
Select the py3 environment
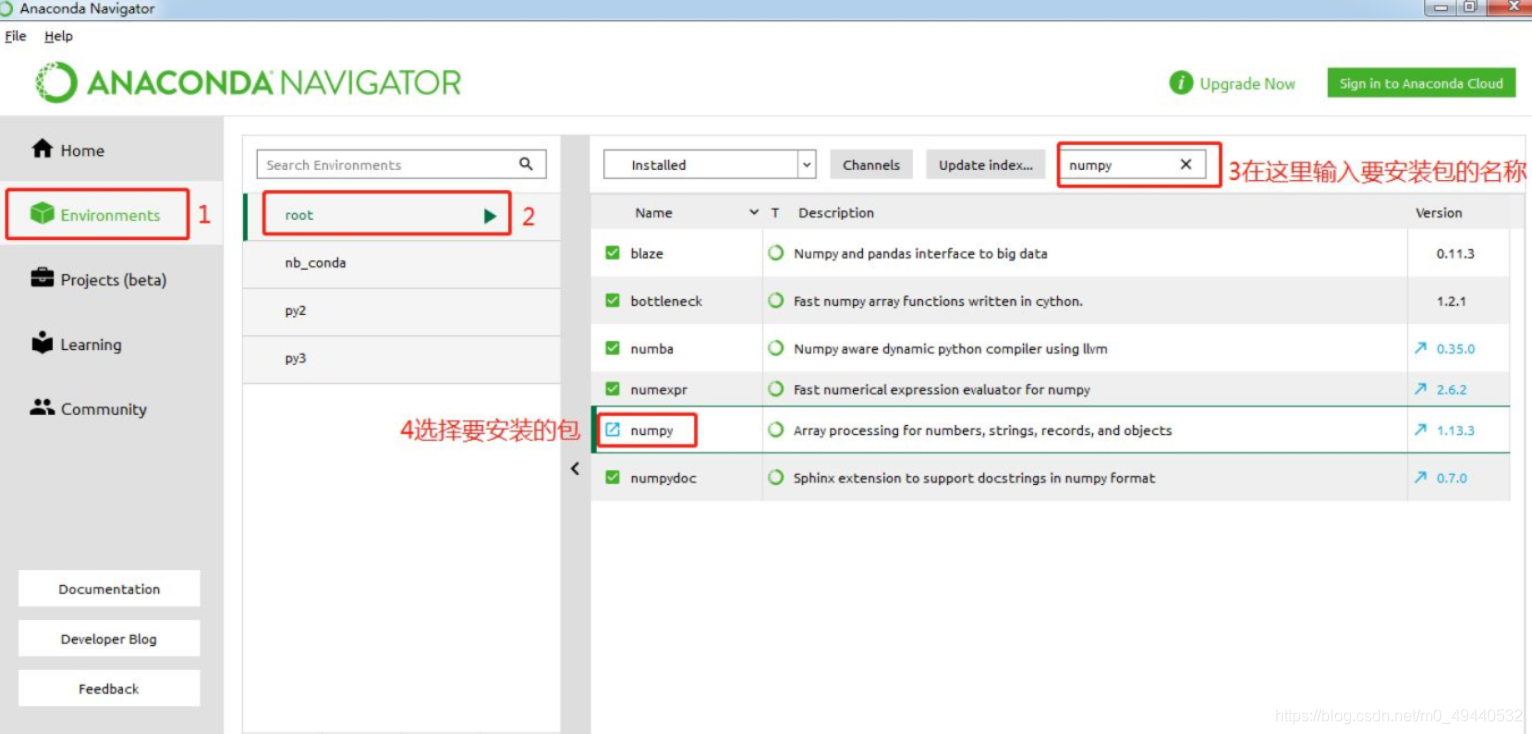[401, 358]
